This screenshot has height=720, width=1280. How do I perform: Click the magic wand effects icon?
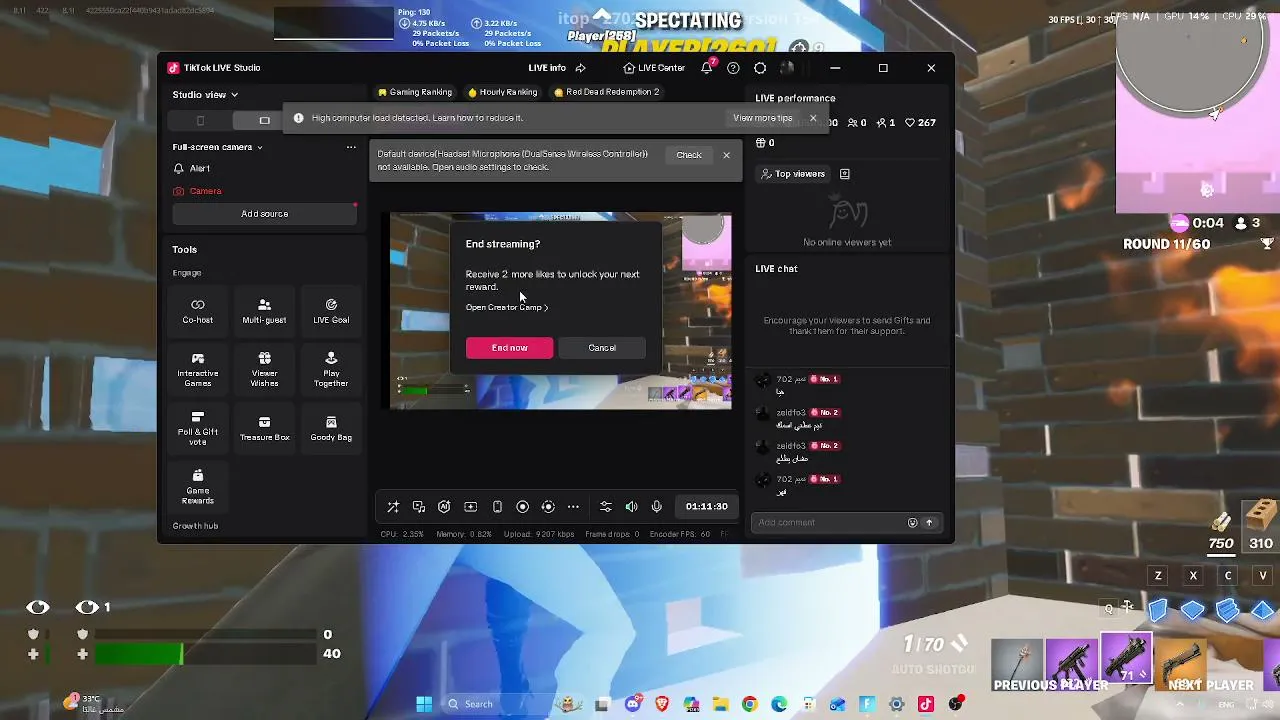(x=393, y=507)
